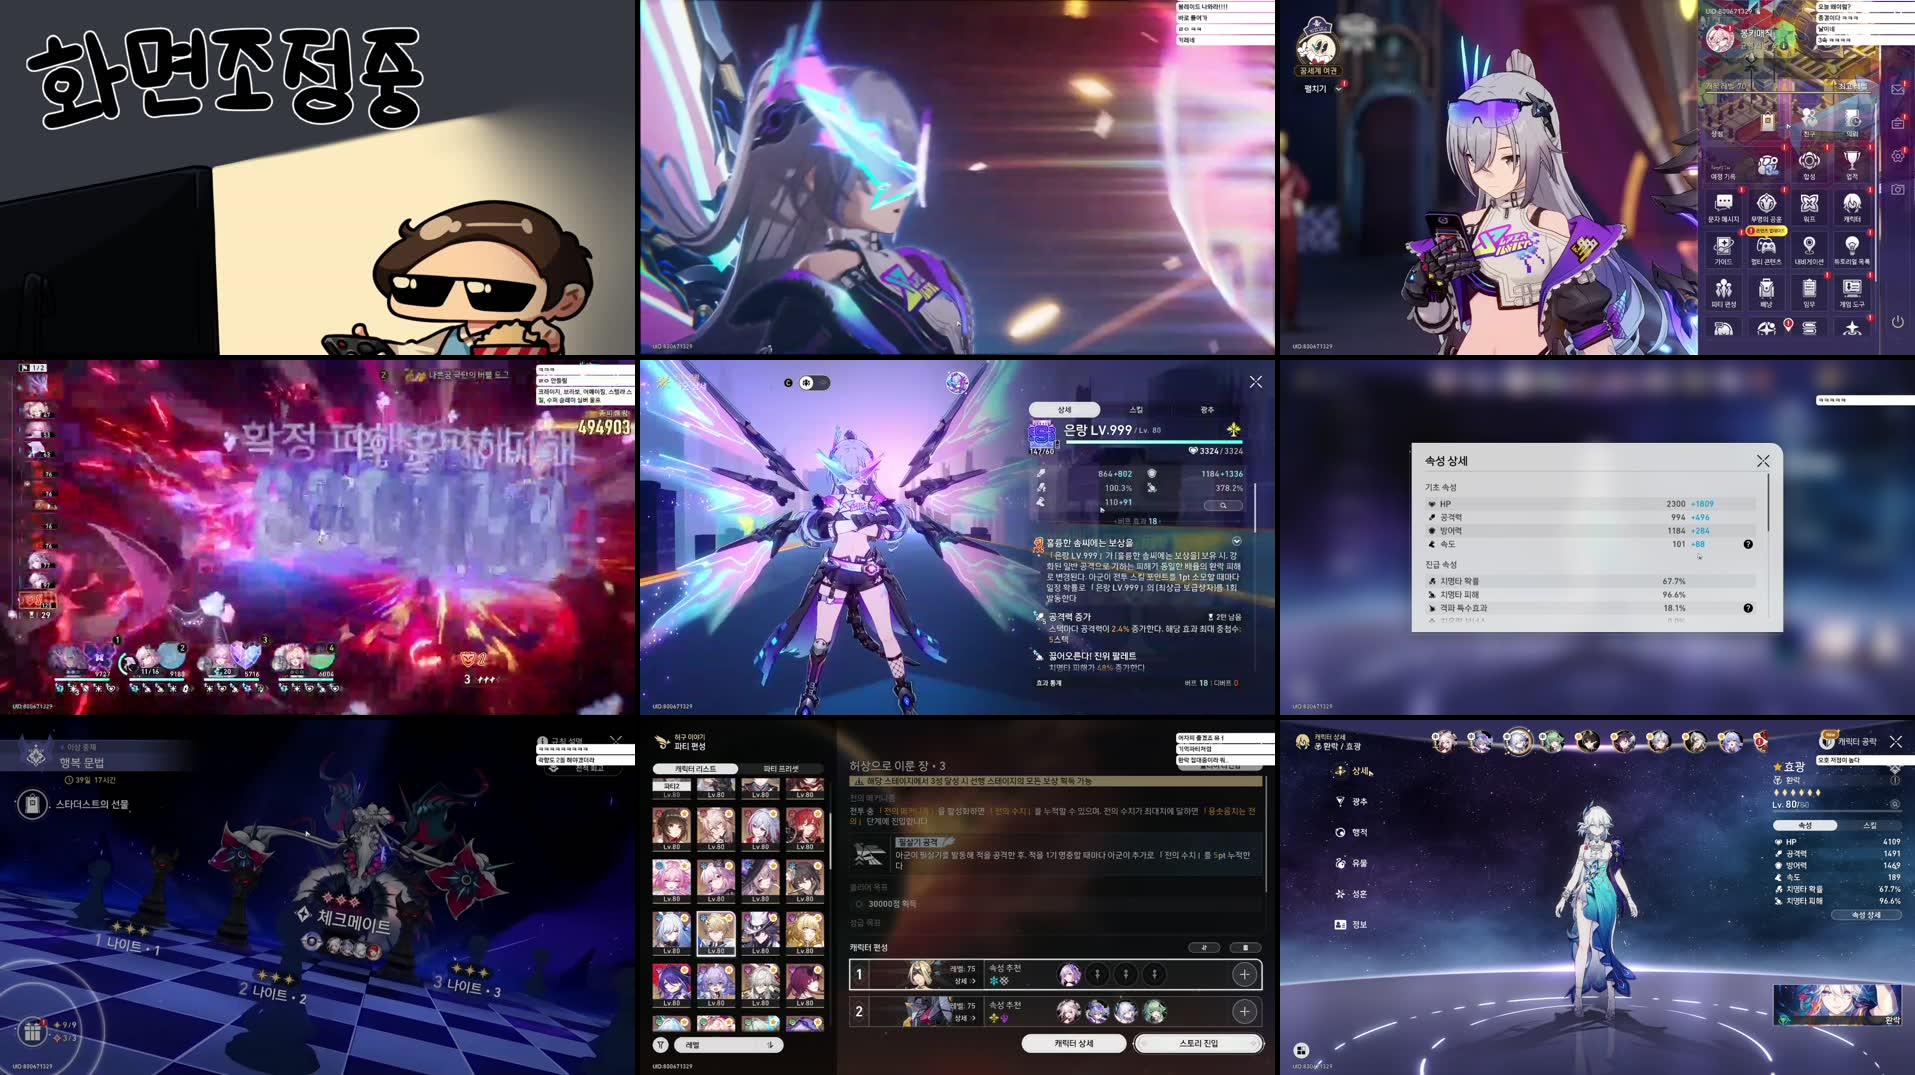1915x1075 pixels.
Task: Toggle the 30000점 획득 objective circle
Action: tap(858, 904)
